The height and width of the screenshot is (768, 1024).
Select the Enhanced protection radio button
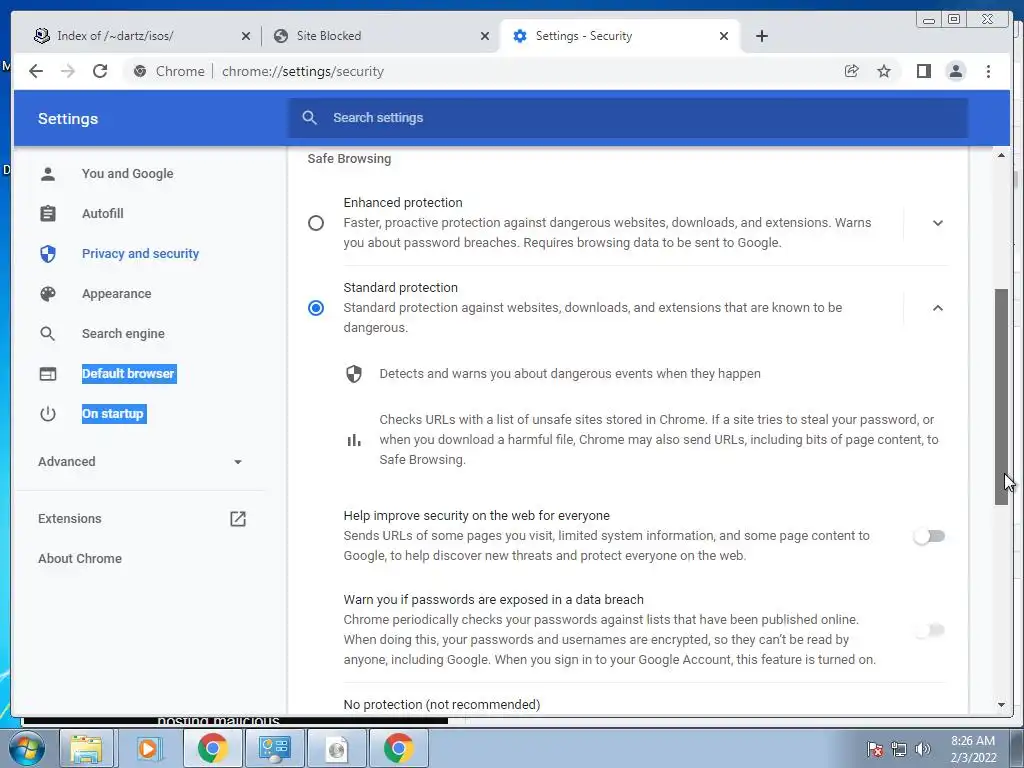(x=316, y=223)
